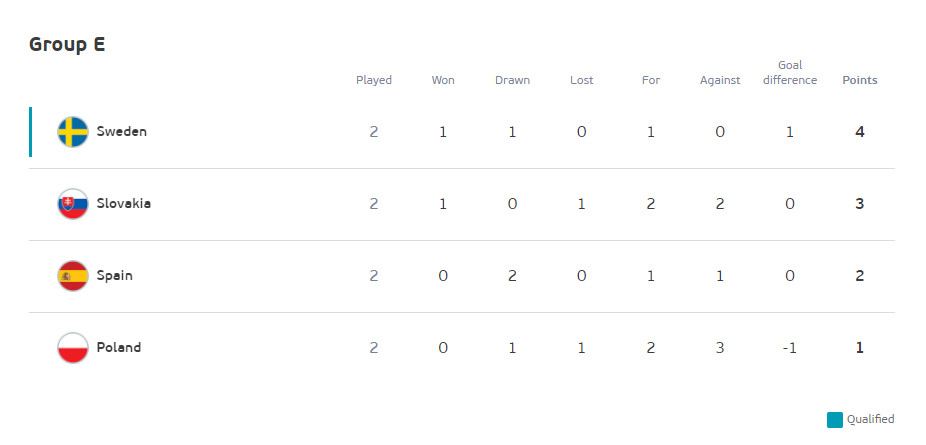Select the Drawn column header

512,80
